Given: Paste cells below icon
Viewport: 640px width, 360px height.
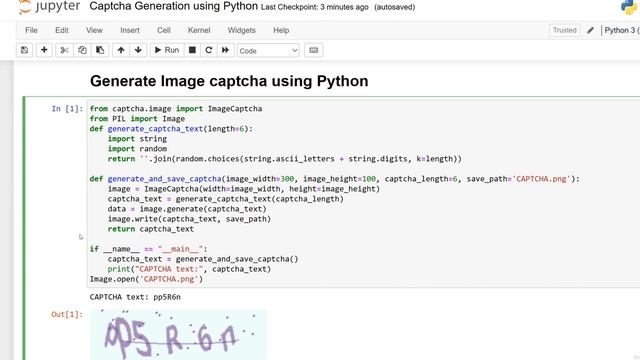Looking at the screenshot, I should [100, 50].
